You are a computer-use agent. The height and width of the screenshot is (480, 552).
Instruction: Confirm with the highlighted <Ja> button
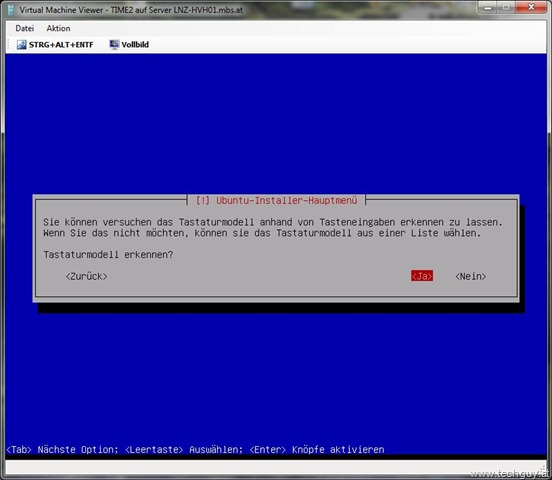422,276
